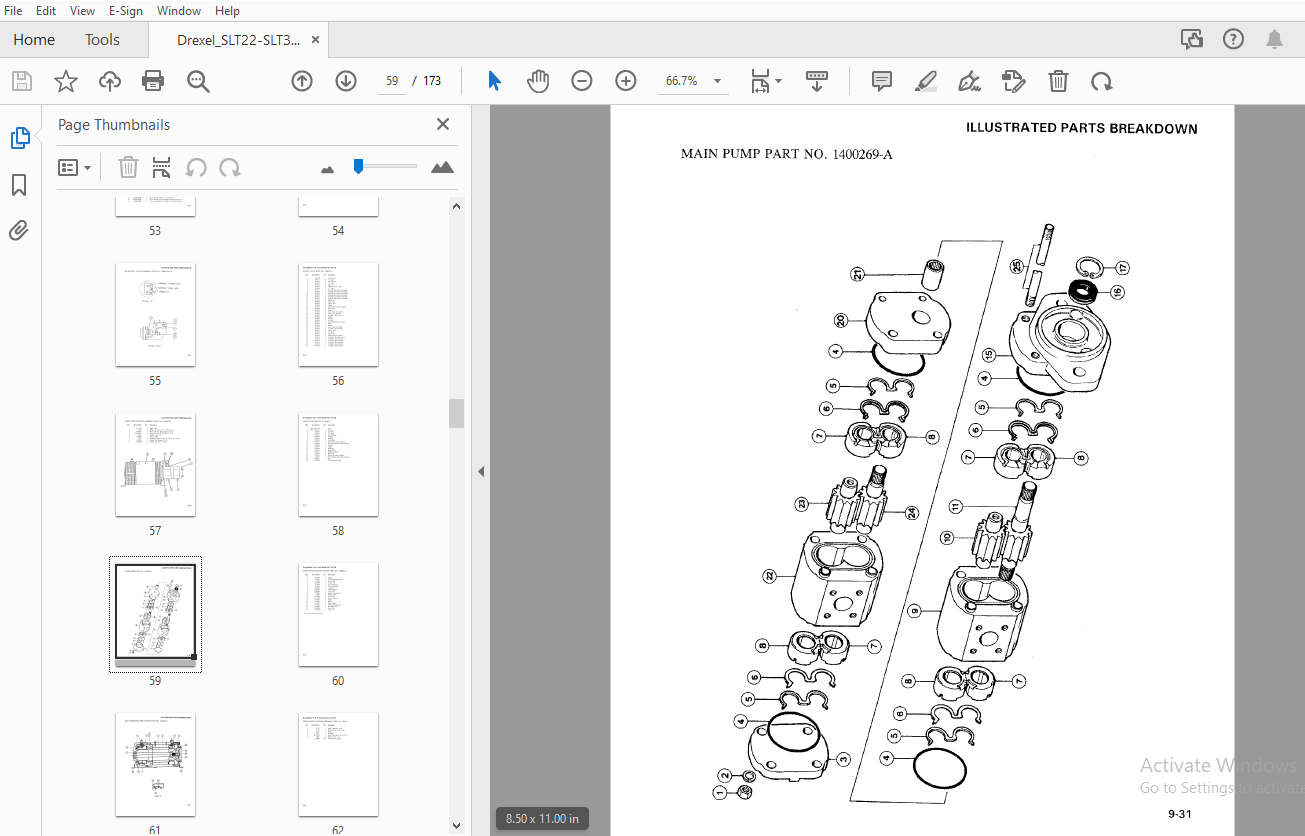Select page 56 thumbnail
The height and width of the screenshot is (836, 1305).
338,315
